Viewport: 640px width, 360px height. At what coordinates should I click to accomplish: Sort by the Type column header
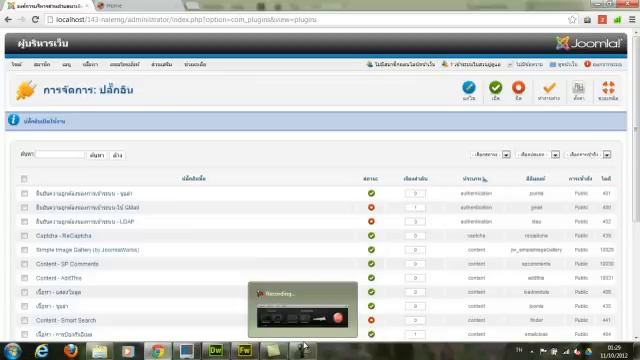coord(473,178)
